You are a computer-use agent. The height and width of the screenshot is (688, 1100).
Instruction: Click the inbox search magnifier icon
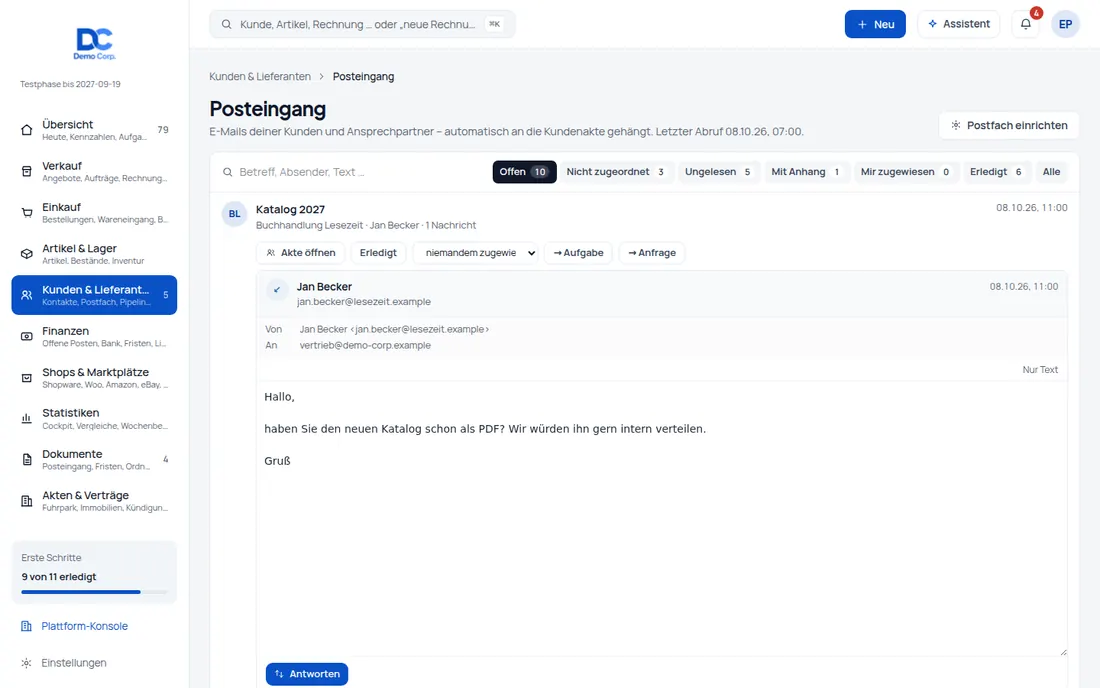pos(228,172)
